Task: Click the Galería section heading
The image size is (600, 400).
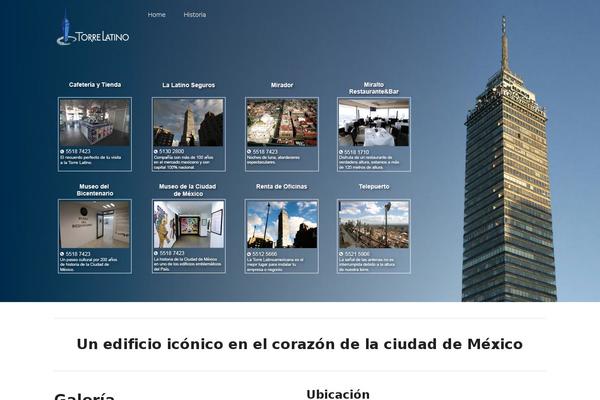Action: click(84, 397)
